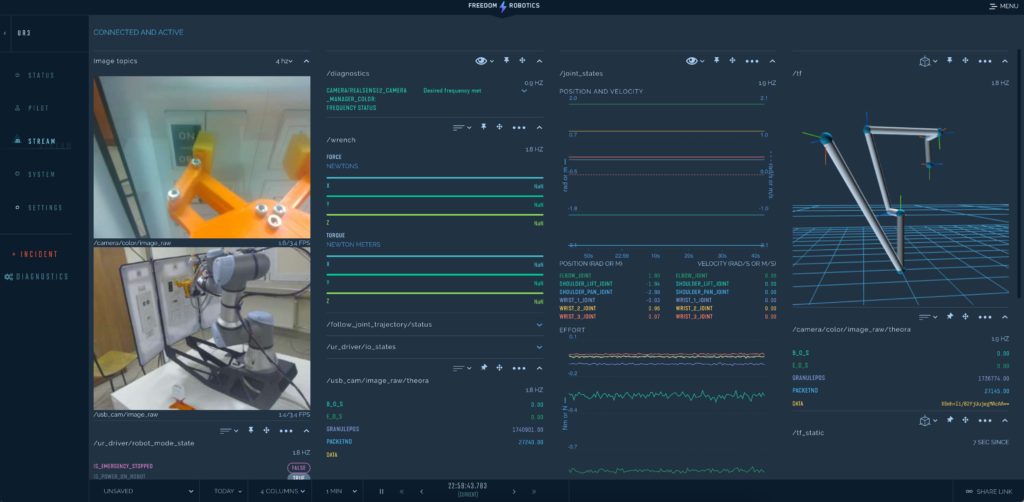Screen dimensions: 1024x502
Task: Open more options for /ur_driver/robot_mode_state panel
Action: [286, 431]
